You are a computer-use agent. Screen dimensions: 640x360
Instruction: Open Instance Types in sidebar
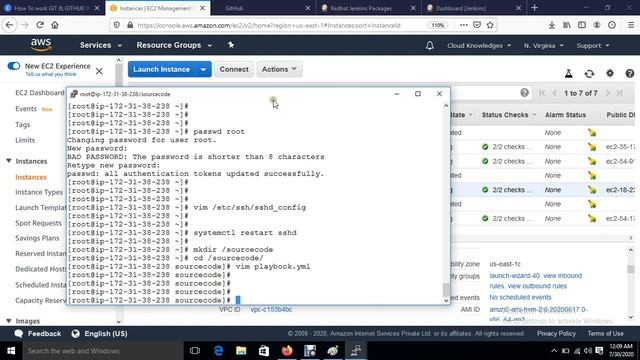39,192
